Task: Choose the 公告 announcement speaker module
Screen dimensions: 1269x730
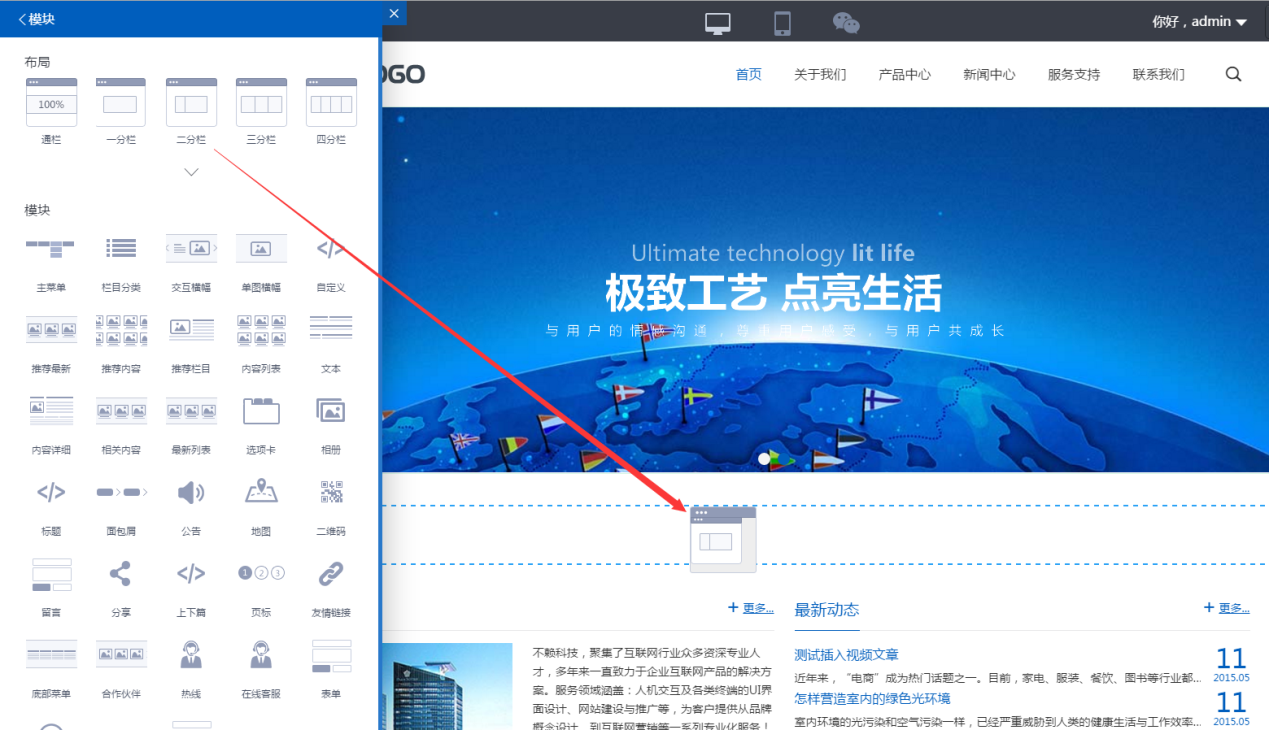Action: 191,492
